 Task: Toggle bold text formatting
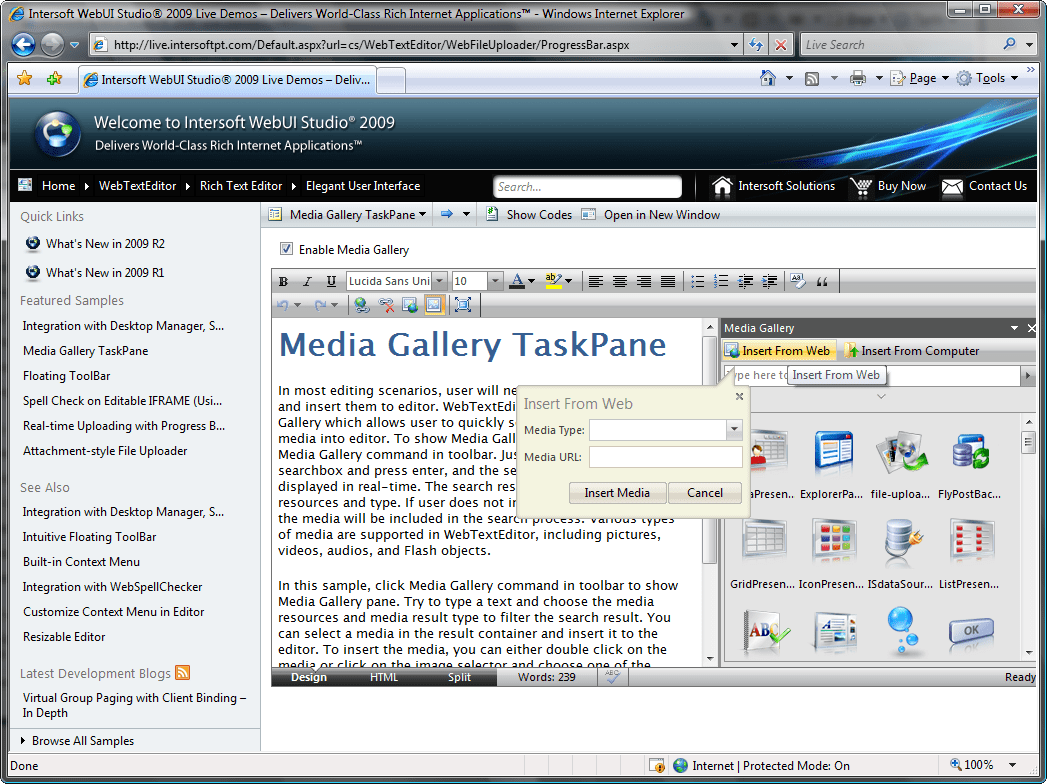(284, 281)
